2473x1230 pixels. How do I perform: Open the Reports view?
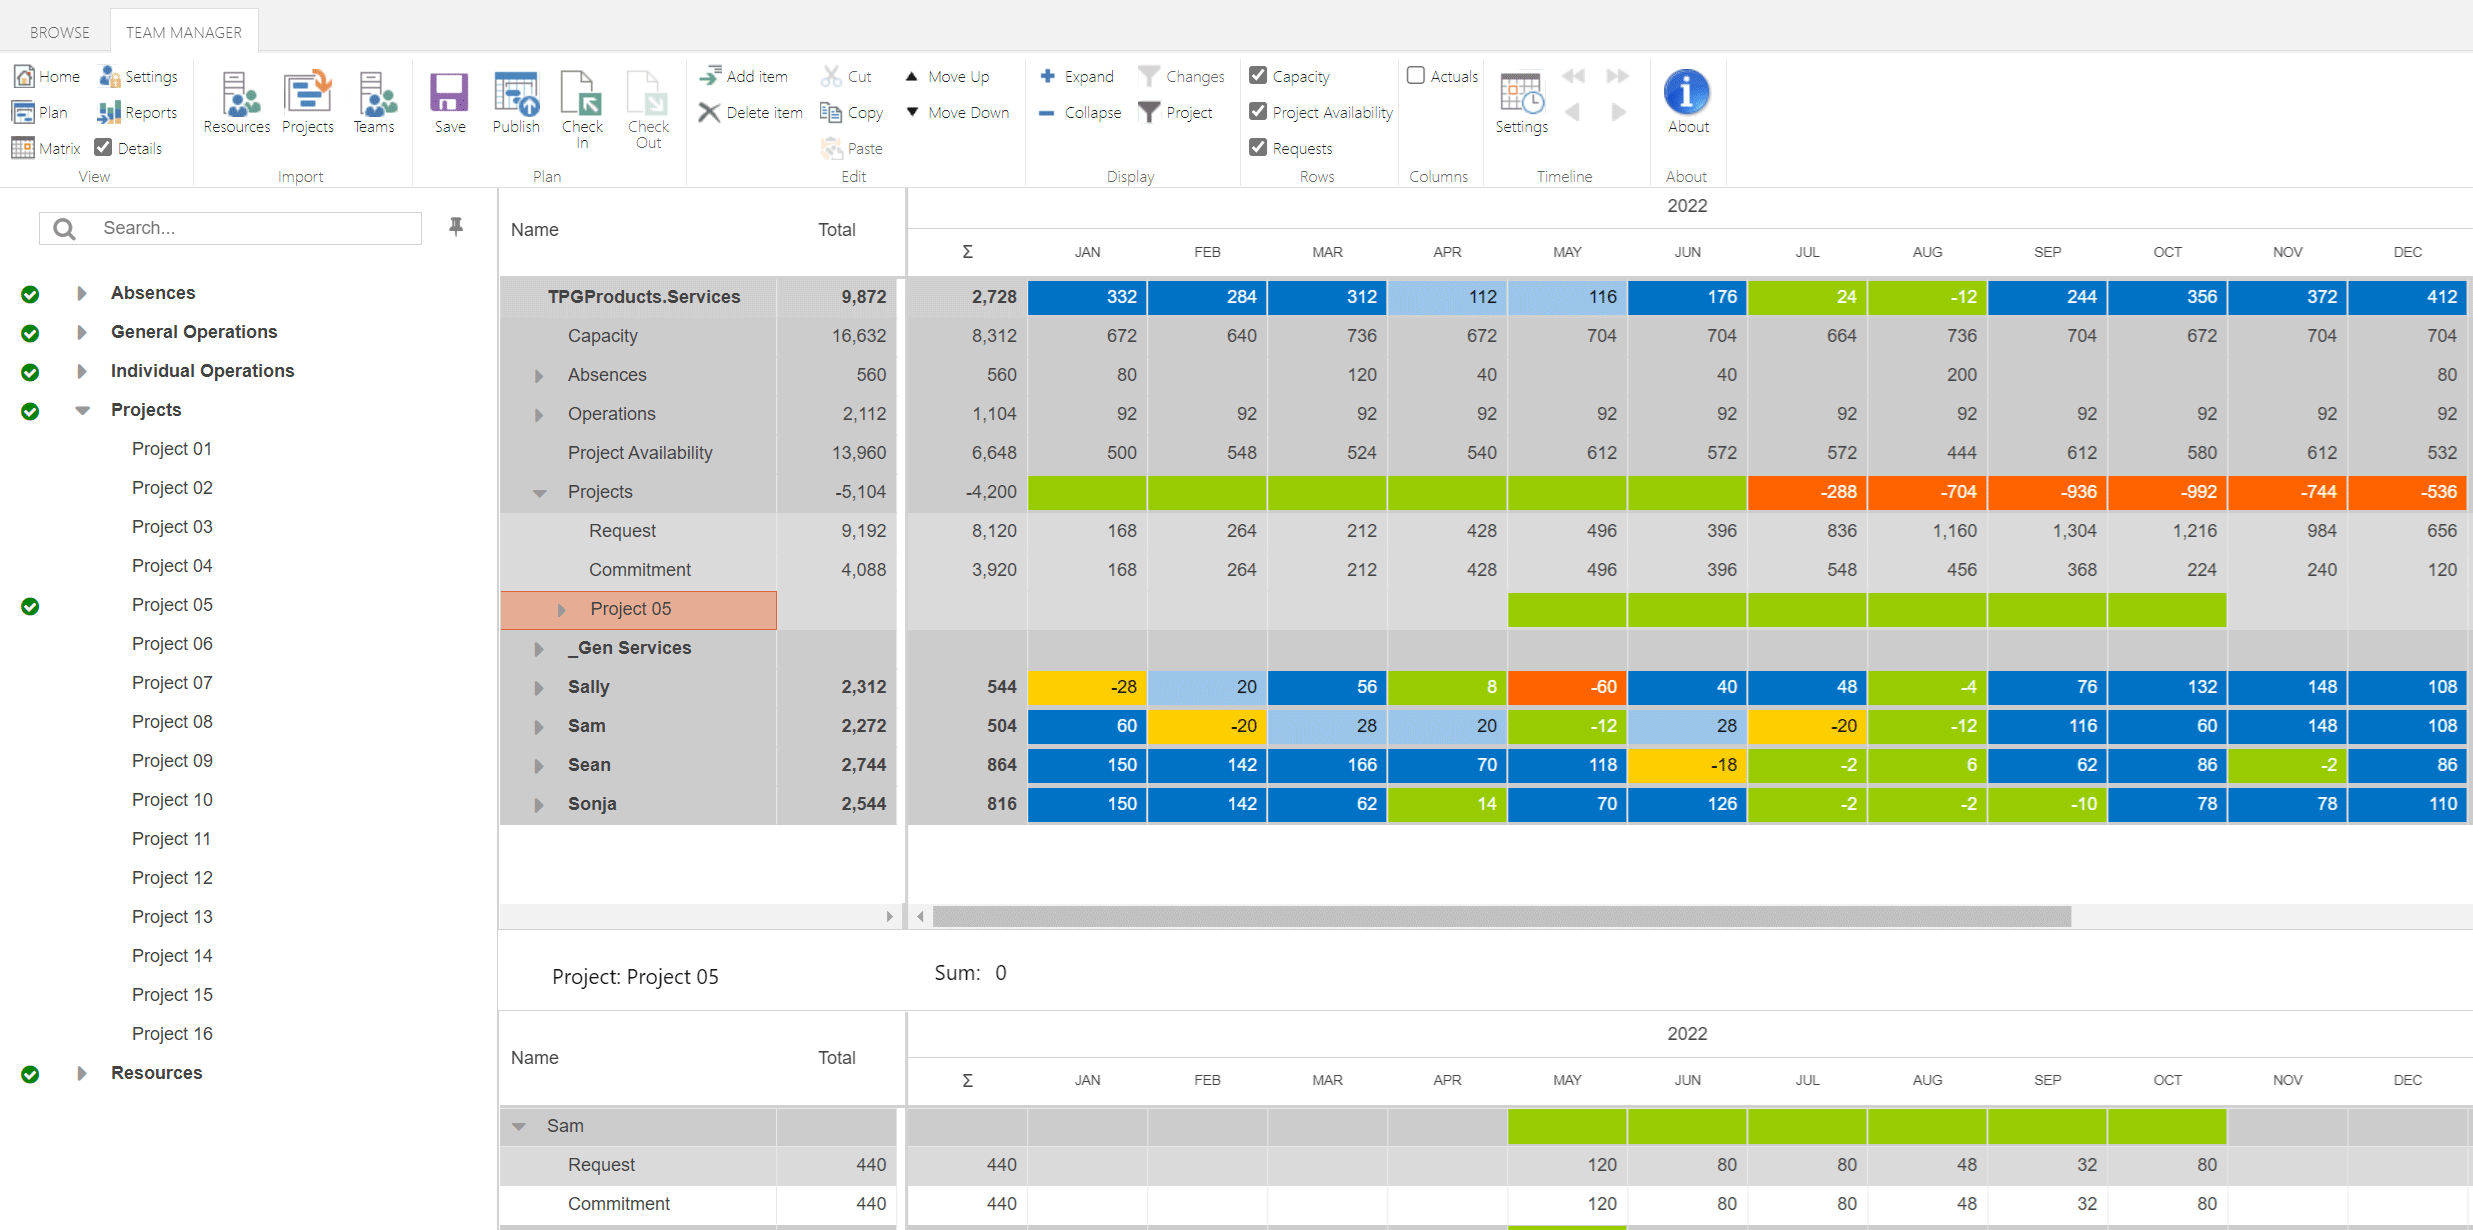pos(137,112)
